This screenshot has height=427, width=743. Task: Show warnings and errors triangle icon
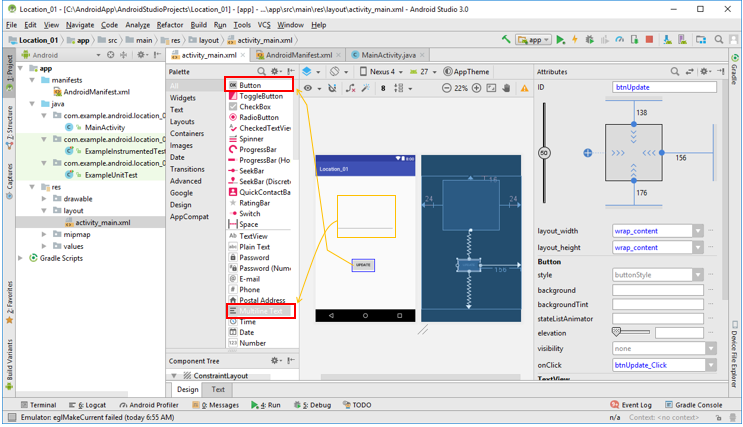(x=525, y=88)
